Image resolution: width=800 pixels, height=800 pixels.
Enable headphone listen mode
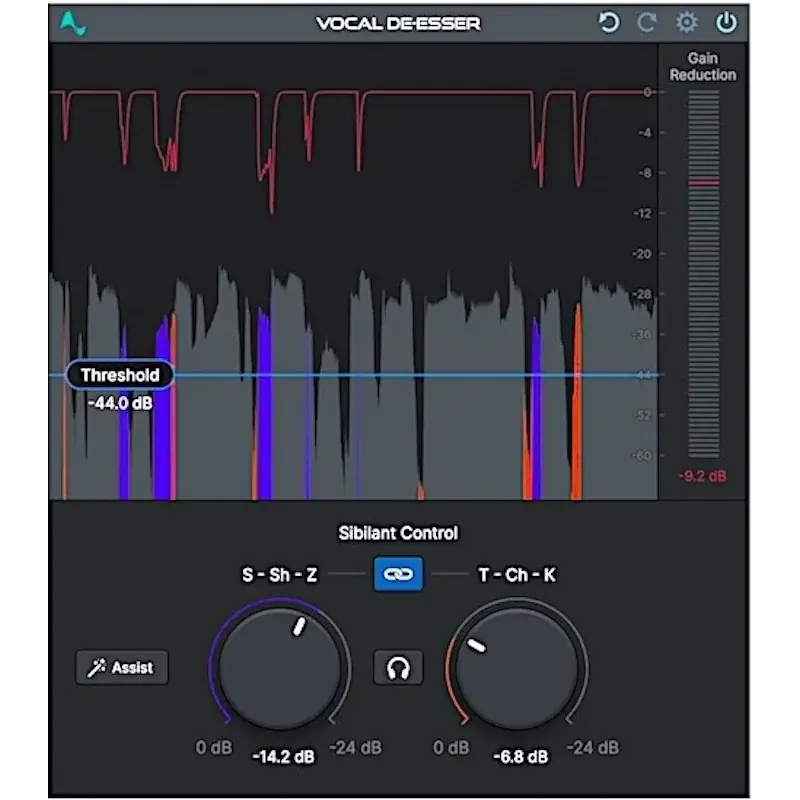coord(398,667)
